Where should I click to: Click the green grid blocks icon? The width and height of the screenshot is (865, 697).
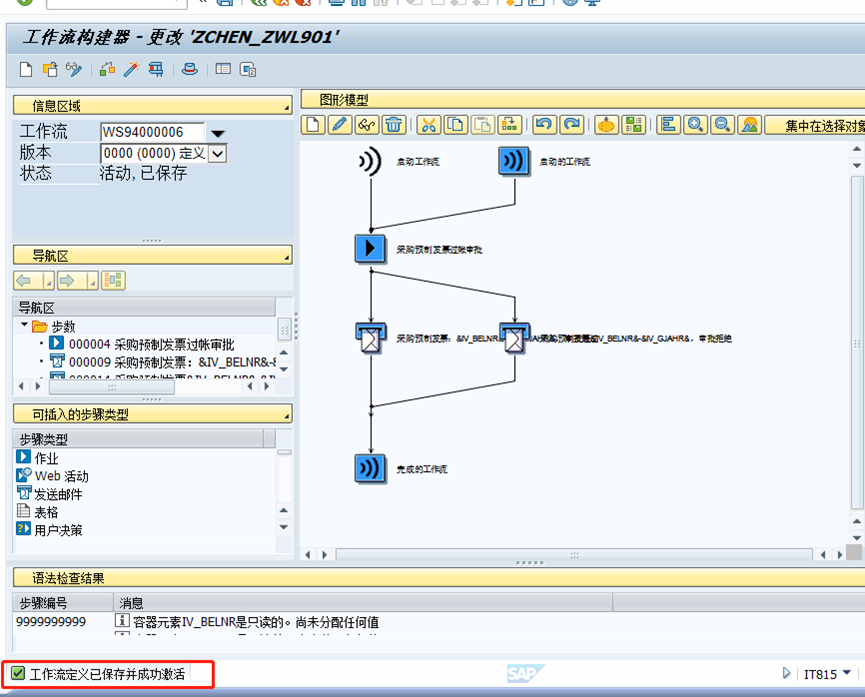coord(633,125)
